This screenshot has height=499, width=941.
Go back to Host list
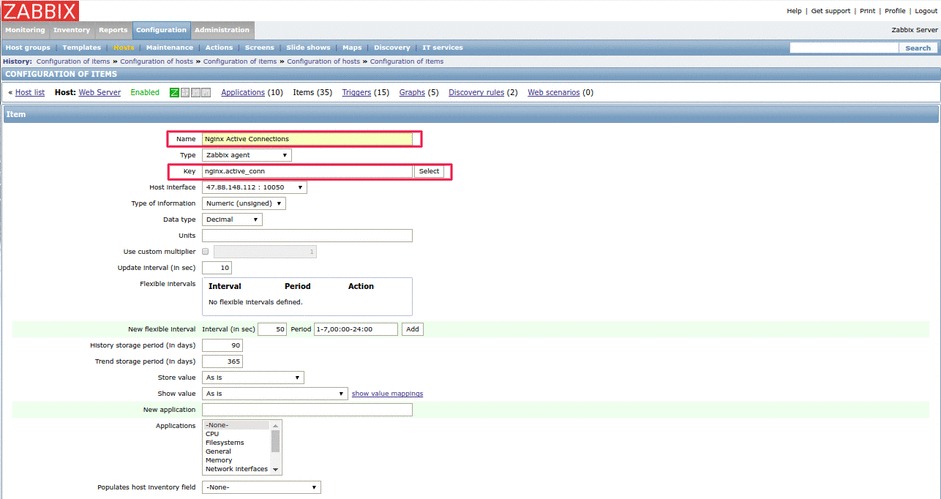tap(30, 92)
